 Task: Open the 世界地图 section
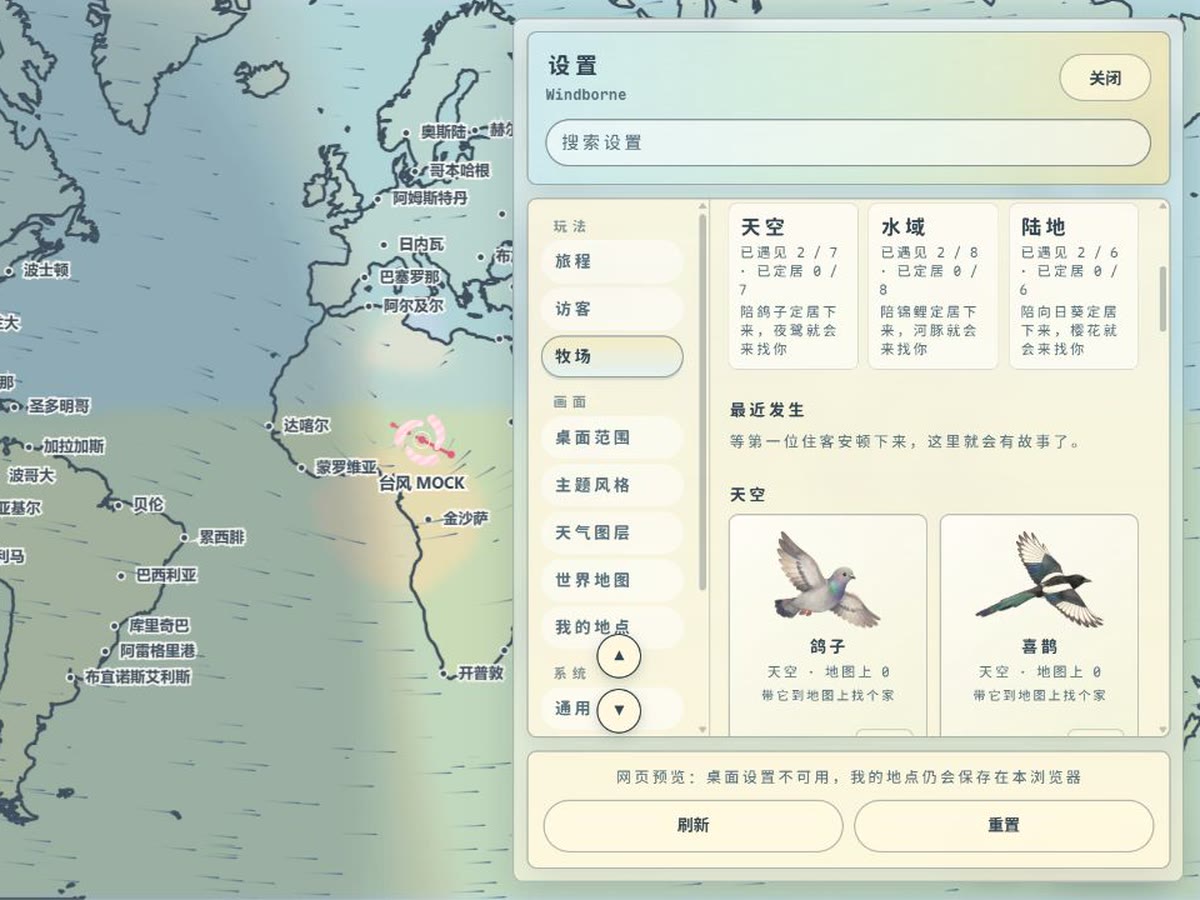[612, 580]
